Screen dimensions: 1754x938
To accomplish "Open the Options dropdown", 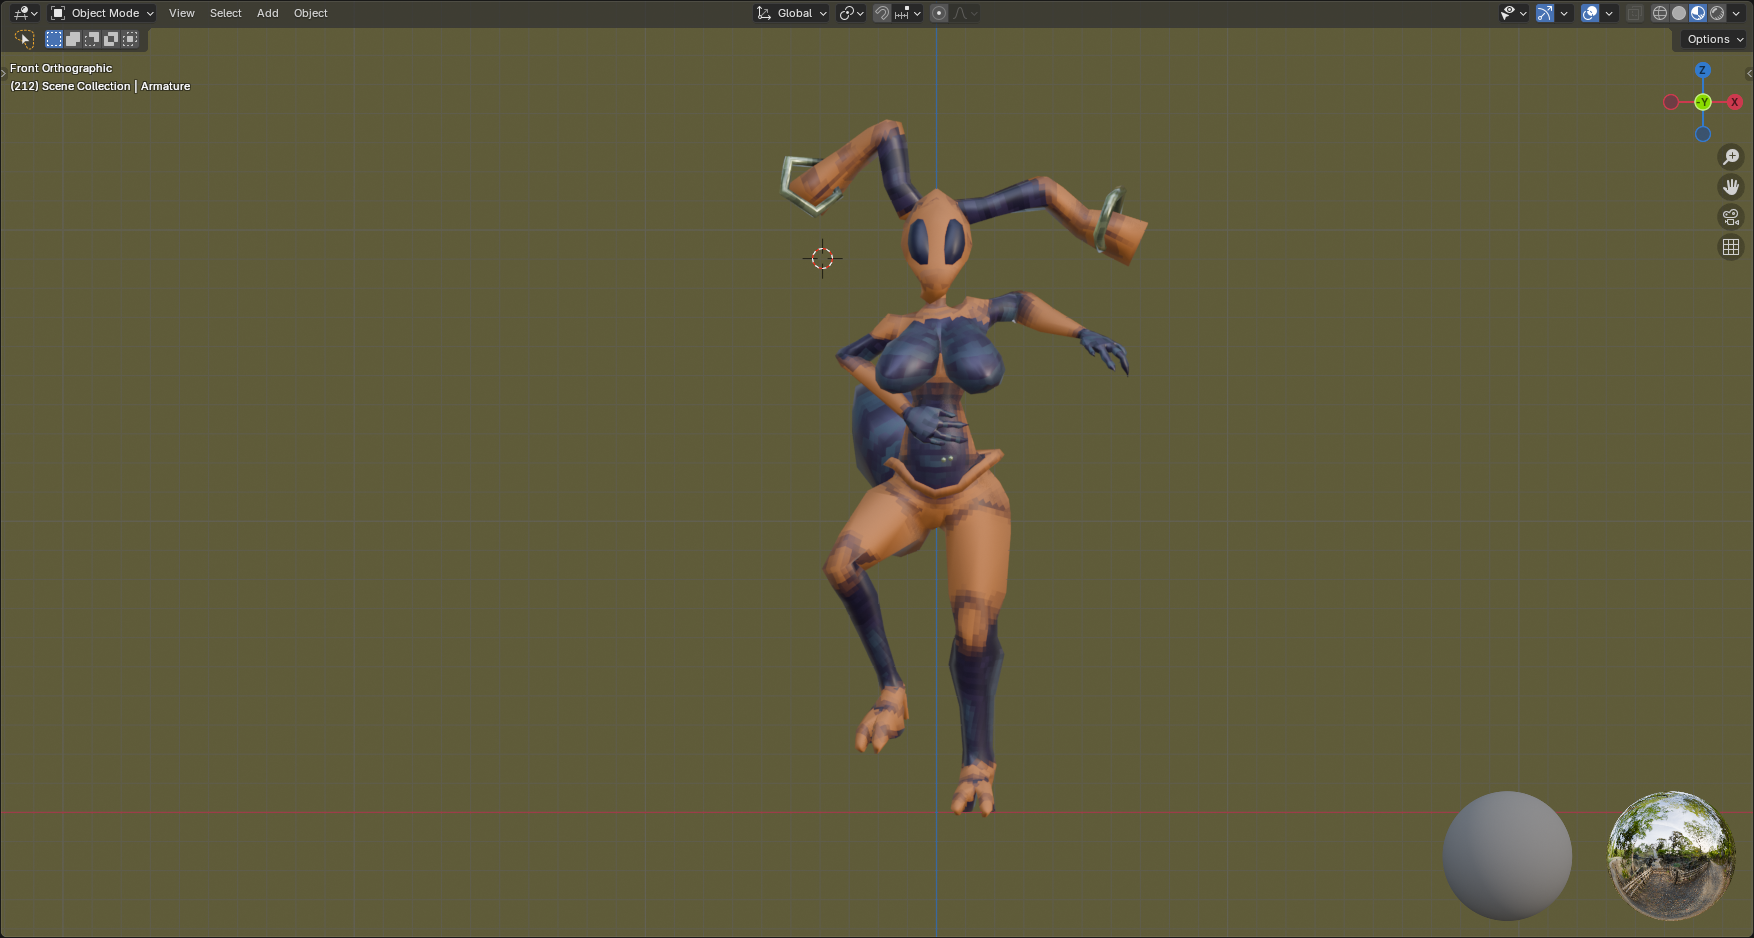I will pyautogui.click(x=1714, y=39).
